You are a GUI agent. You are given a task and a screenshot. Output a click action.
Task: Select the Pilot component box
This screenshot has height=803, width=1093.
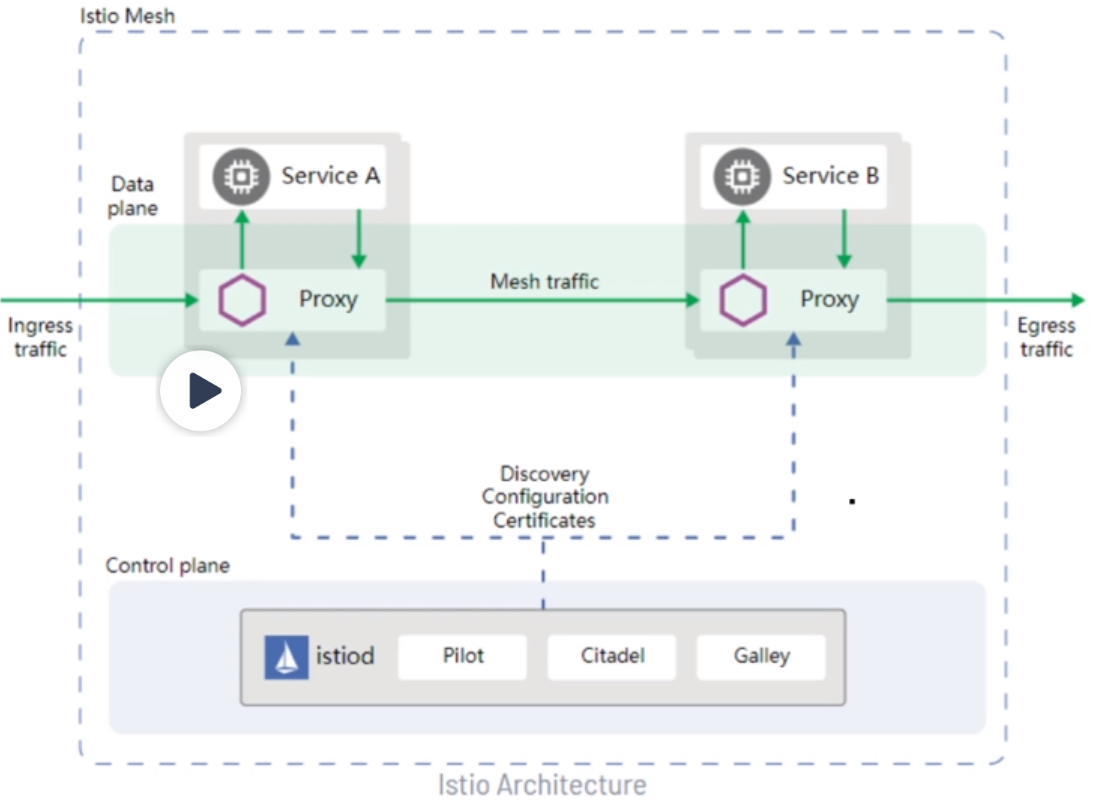click(x=462, y=657)
